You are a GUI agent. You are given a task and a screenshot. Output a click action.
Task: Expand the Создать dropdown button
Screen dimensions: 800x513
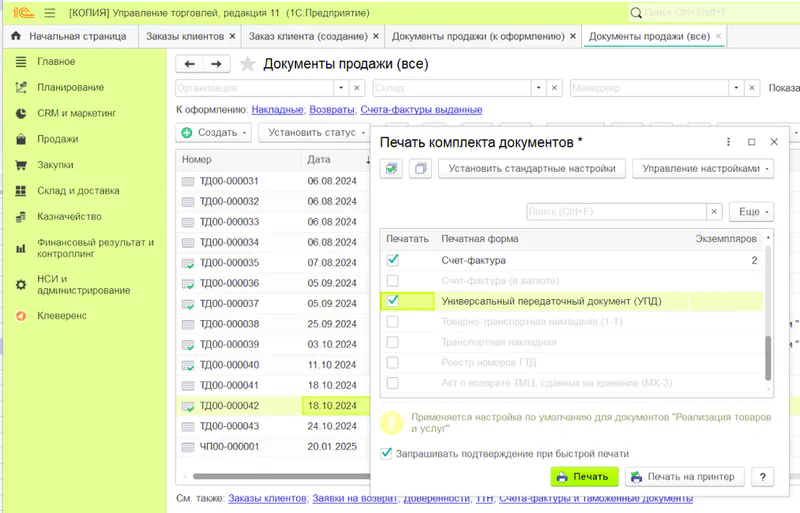[x=215, y=132]
